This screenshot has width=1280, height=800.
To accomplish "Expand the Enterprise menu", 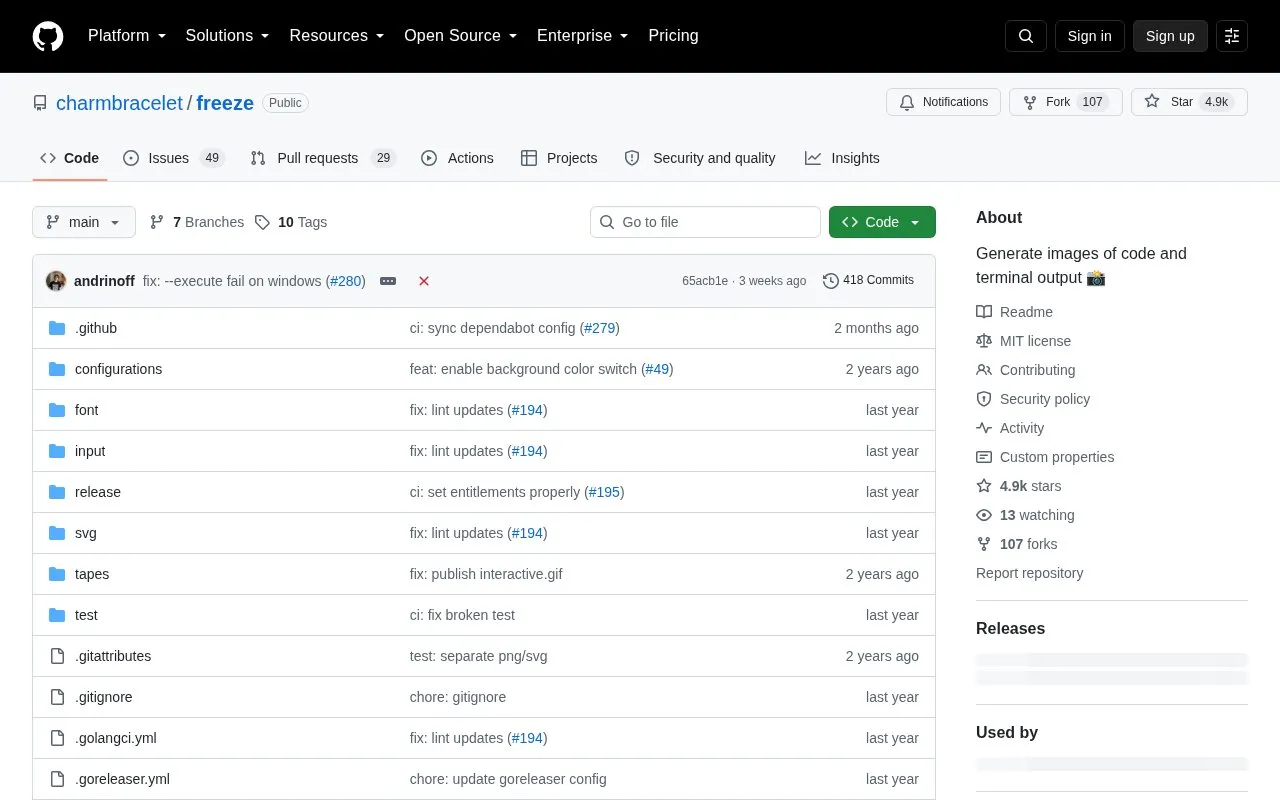I will 583,36.
